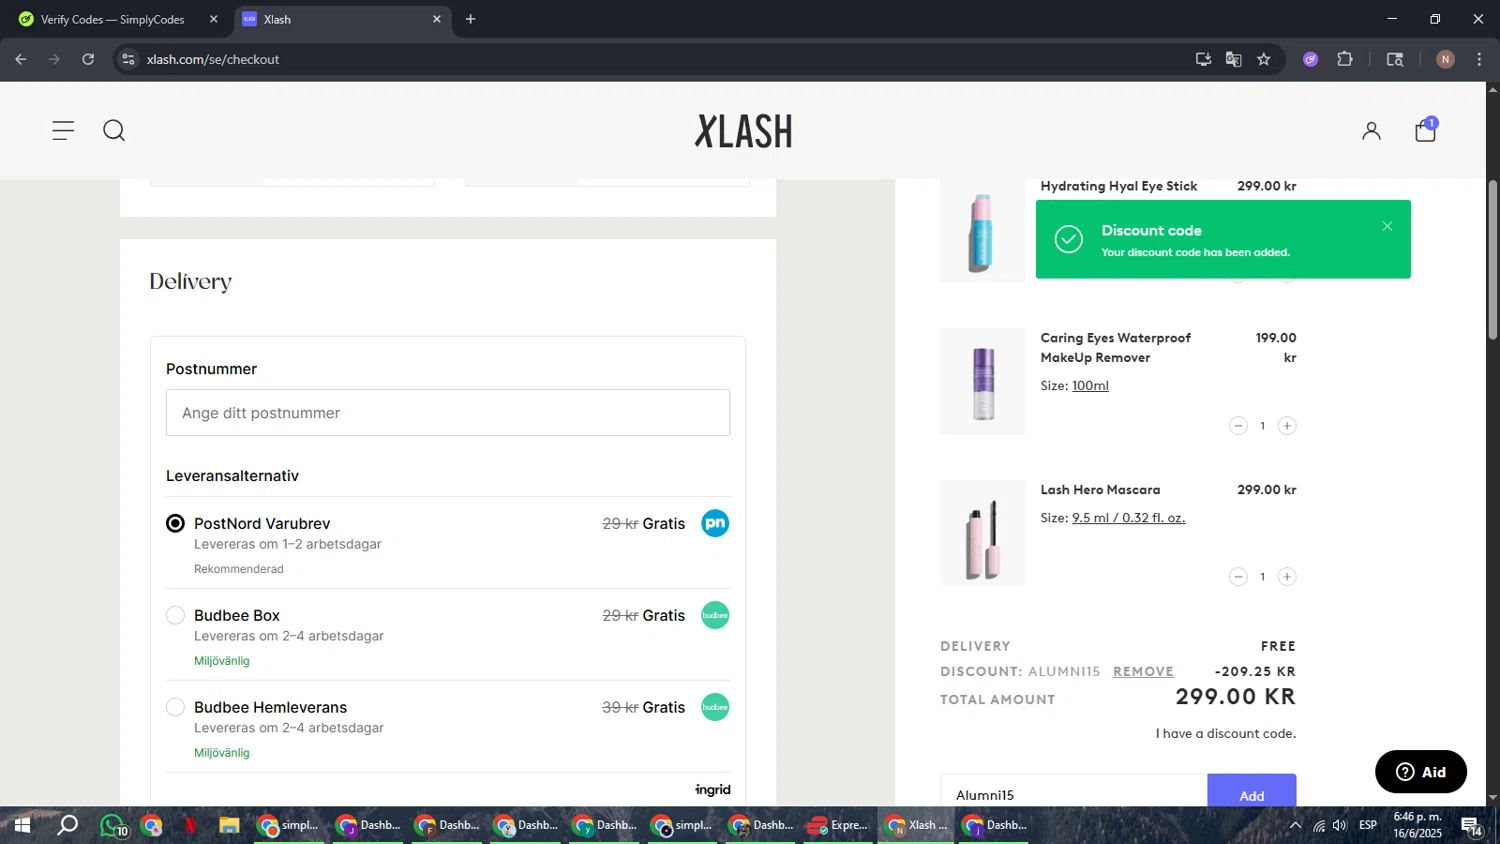Reload the current page
Screen dimensions: 1500x844
(88, 59)
